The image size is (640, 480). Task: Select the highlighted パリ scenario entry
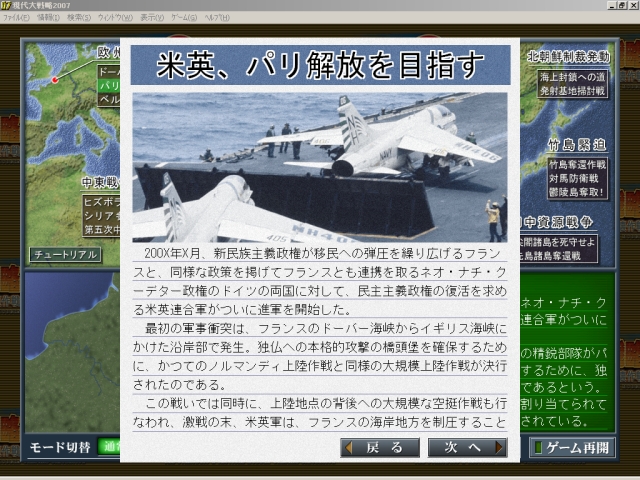[x=109, y=86]
